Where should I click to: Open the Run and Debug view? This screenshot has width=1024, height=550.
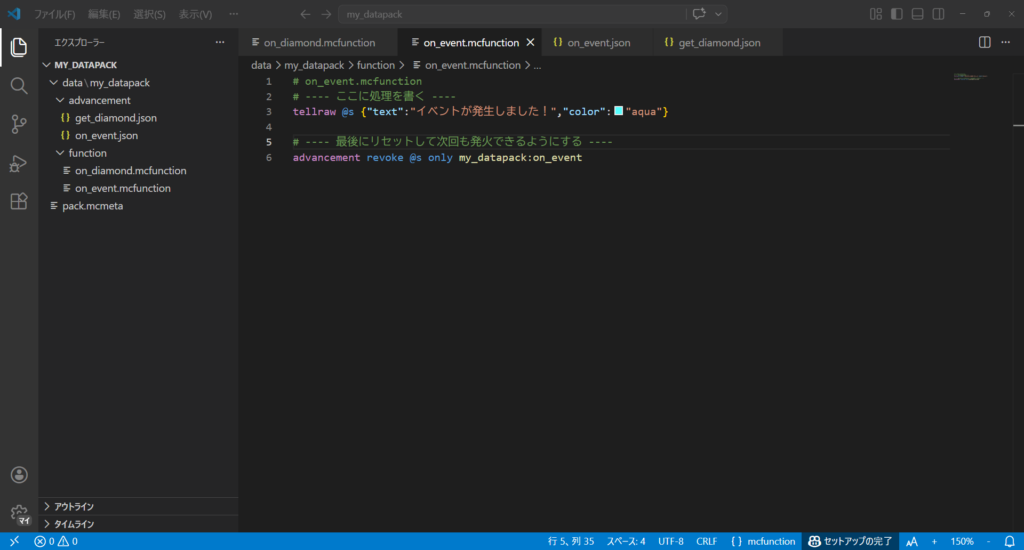point(18,163)
